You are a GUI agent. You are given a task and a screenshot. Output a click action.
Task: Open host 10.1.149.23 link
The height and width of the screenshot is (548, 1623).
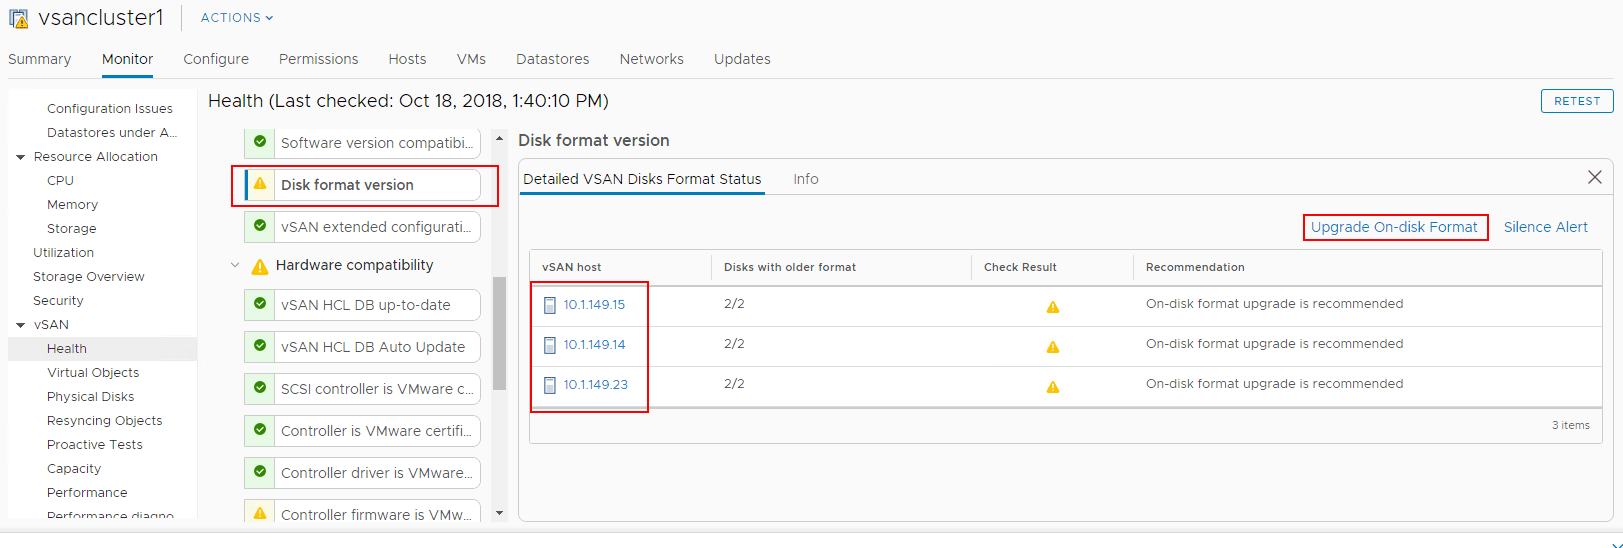click(x=595, y=385)
